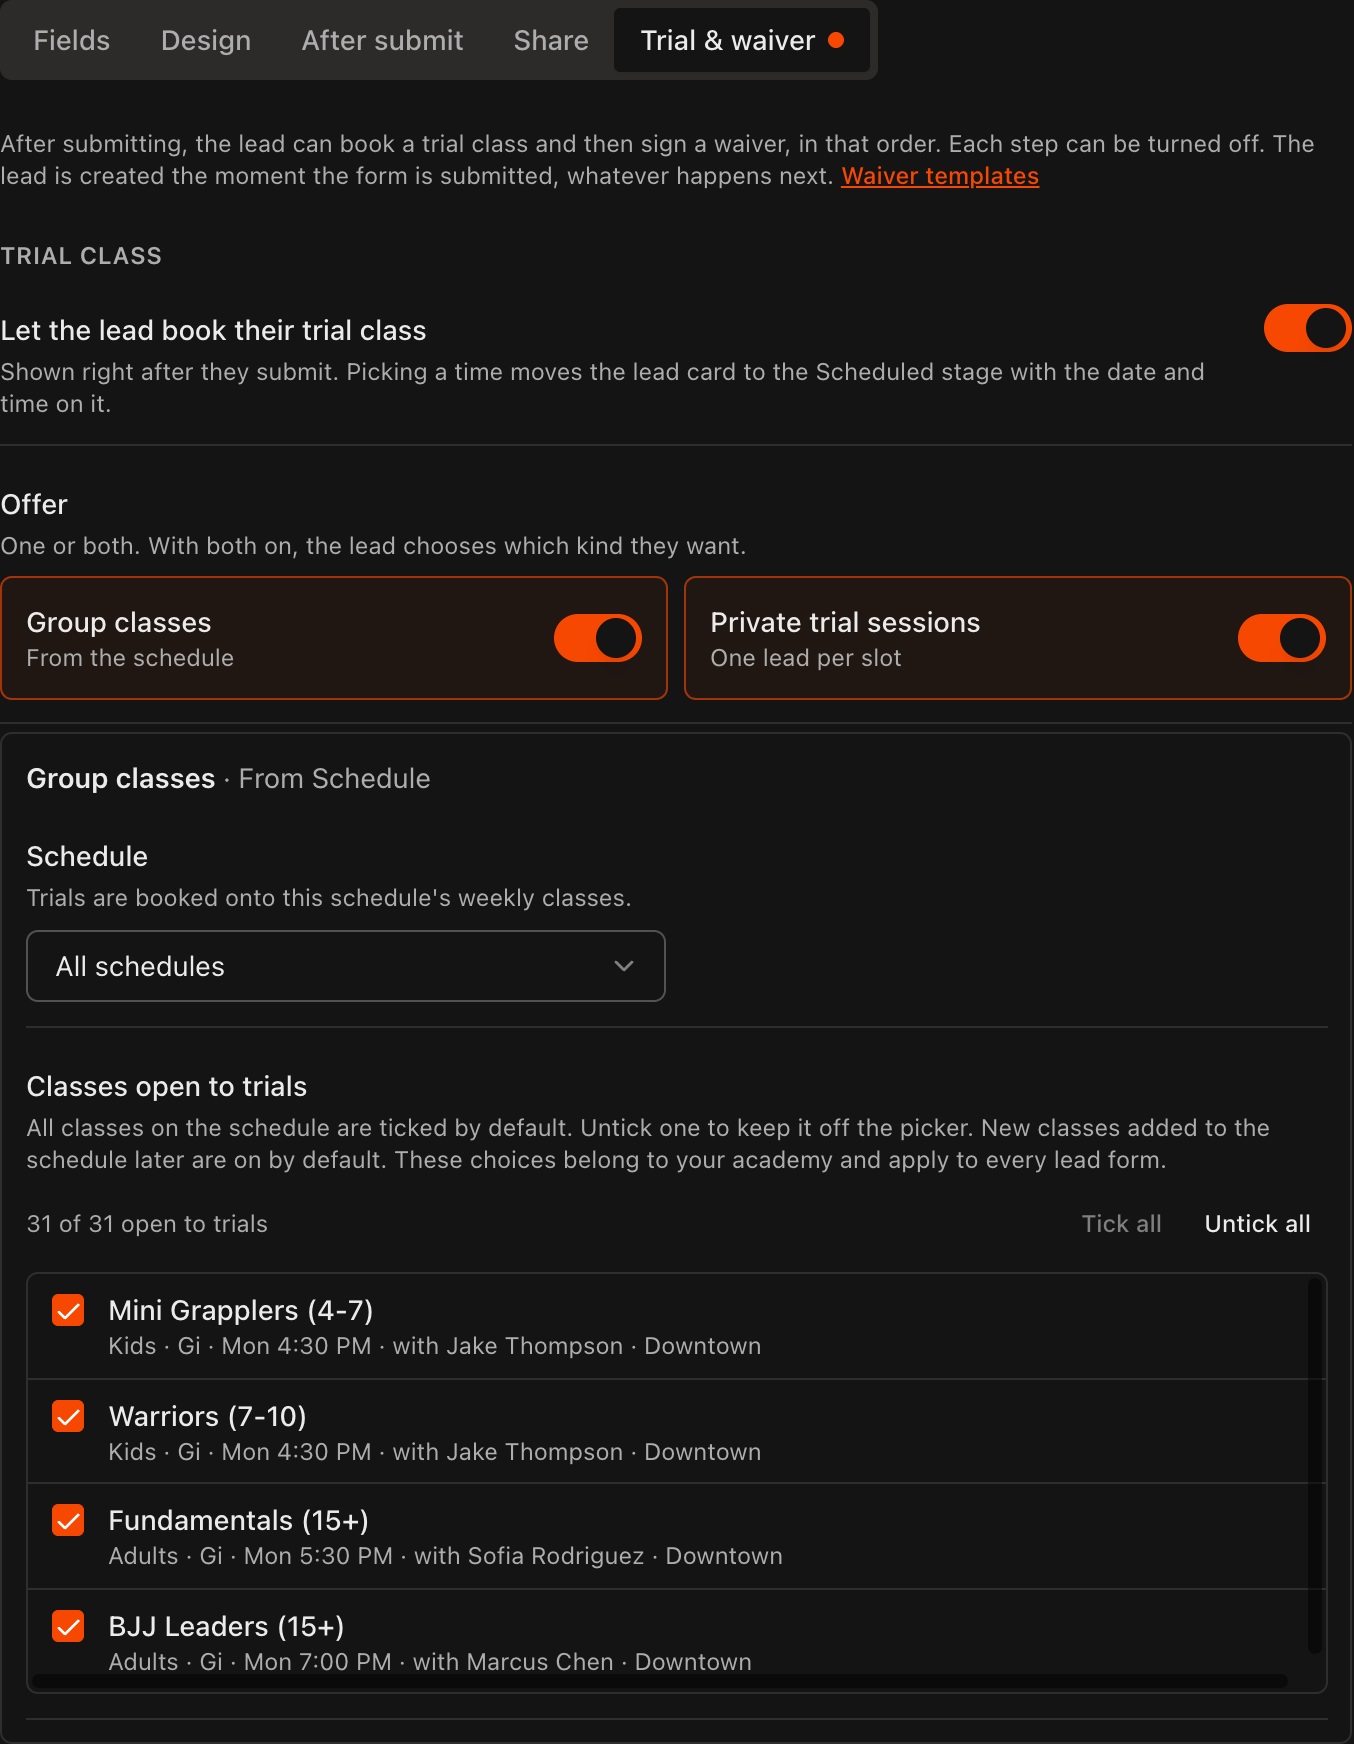Go to the Share tab
The image size is (1354, 1744).
point(551,41)
